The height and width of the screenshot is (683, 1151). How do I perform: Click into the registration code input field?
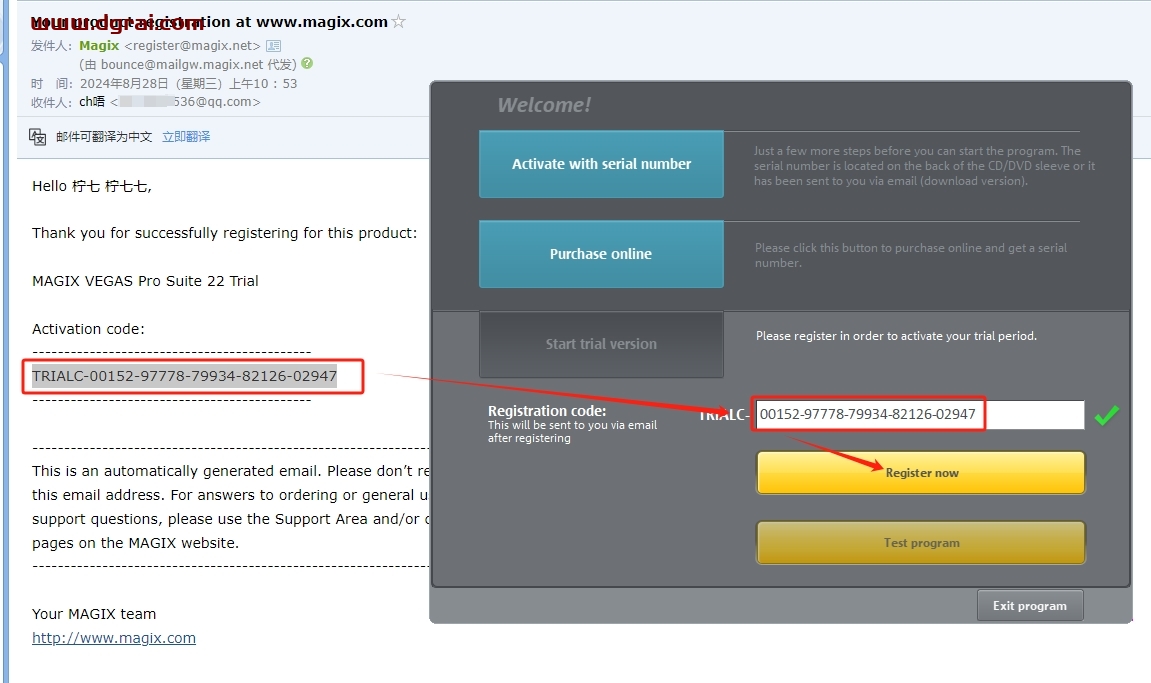[920, 414]
